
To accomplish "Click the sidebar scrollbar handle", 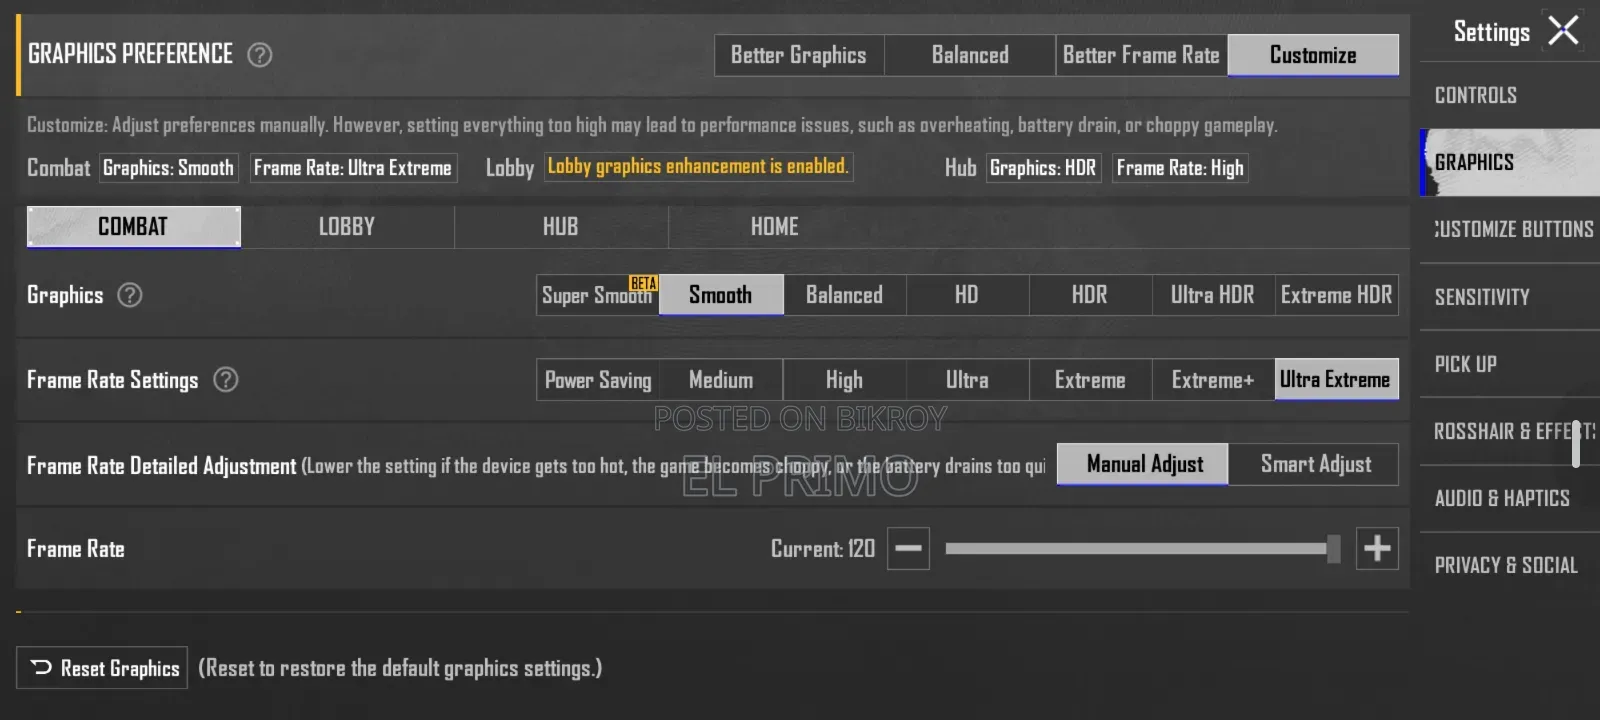I will point(1576,443).
